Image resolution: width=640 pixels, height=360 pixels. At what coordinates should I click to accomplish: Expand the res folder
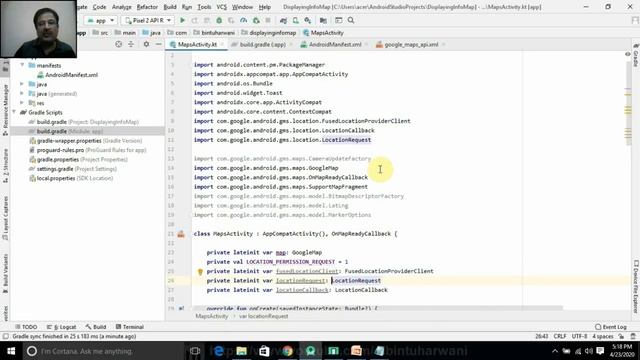pos(22,102)
